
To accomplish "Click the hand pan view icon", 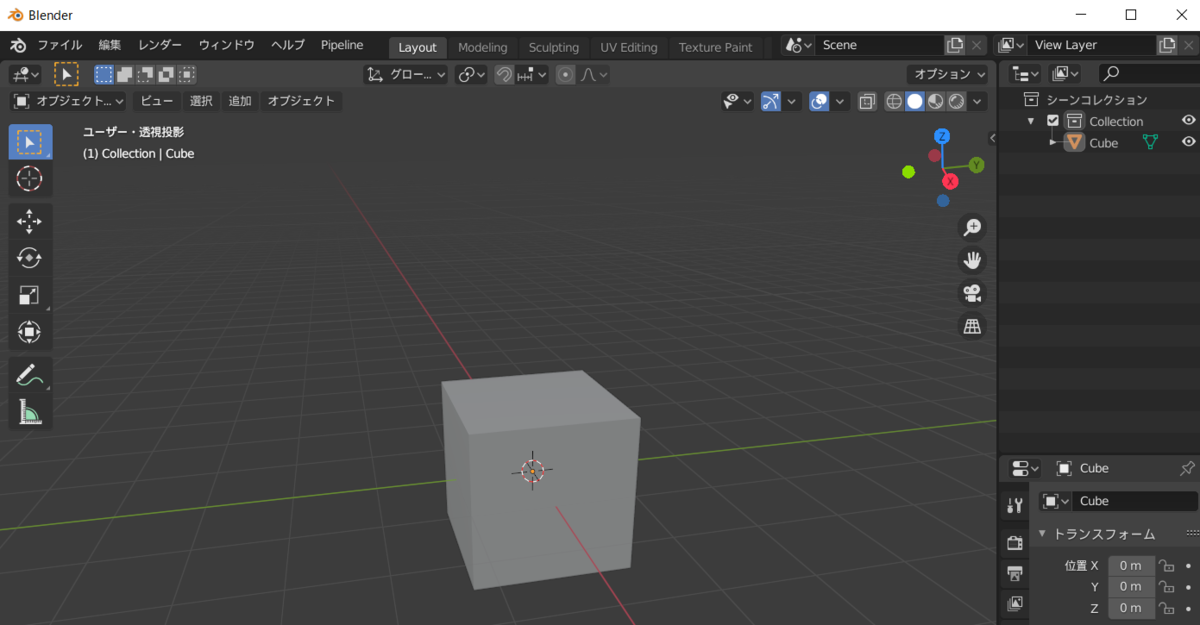I will pos(972,261).
